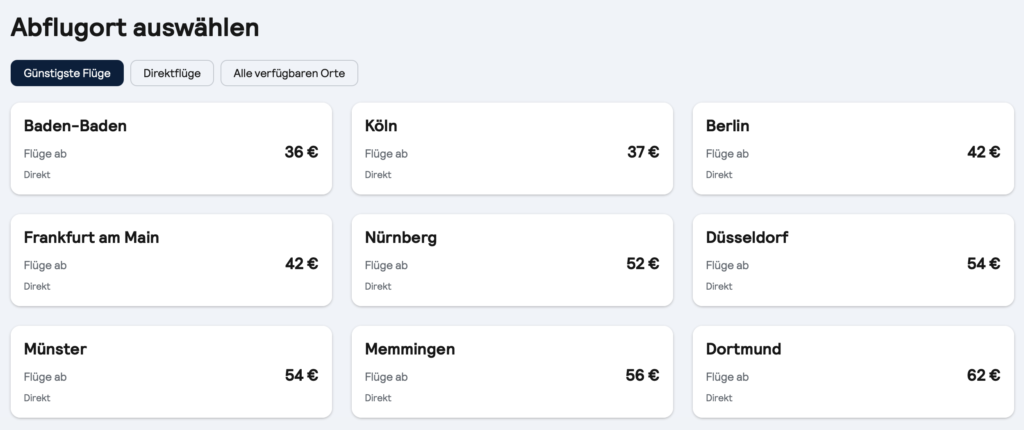This screenshot has height=430, width=1024.
Task: Choose Nürnberg departure option
Action: 511,260
